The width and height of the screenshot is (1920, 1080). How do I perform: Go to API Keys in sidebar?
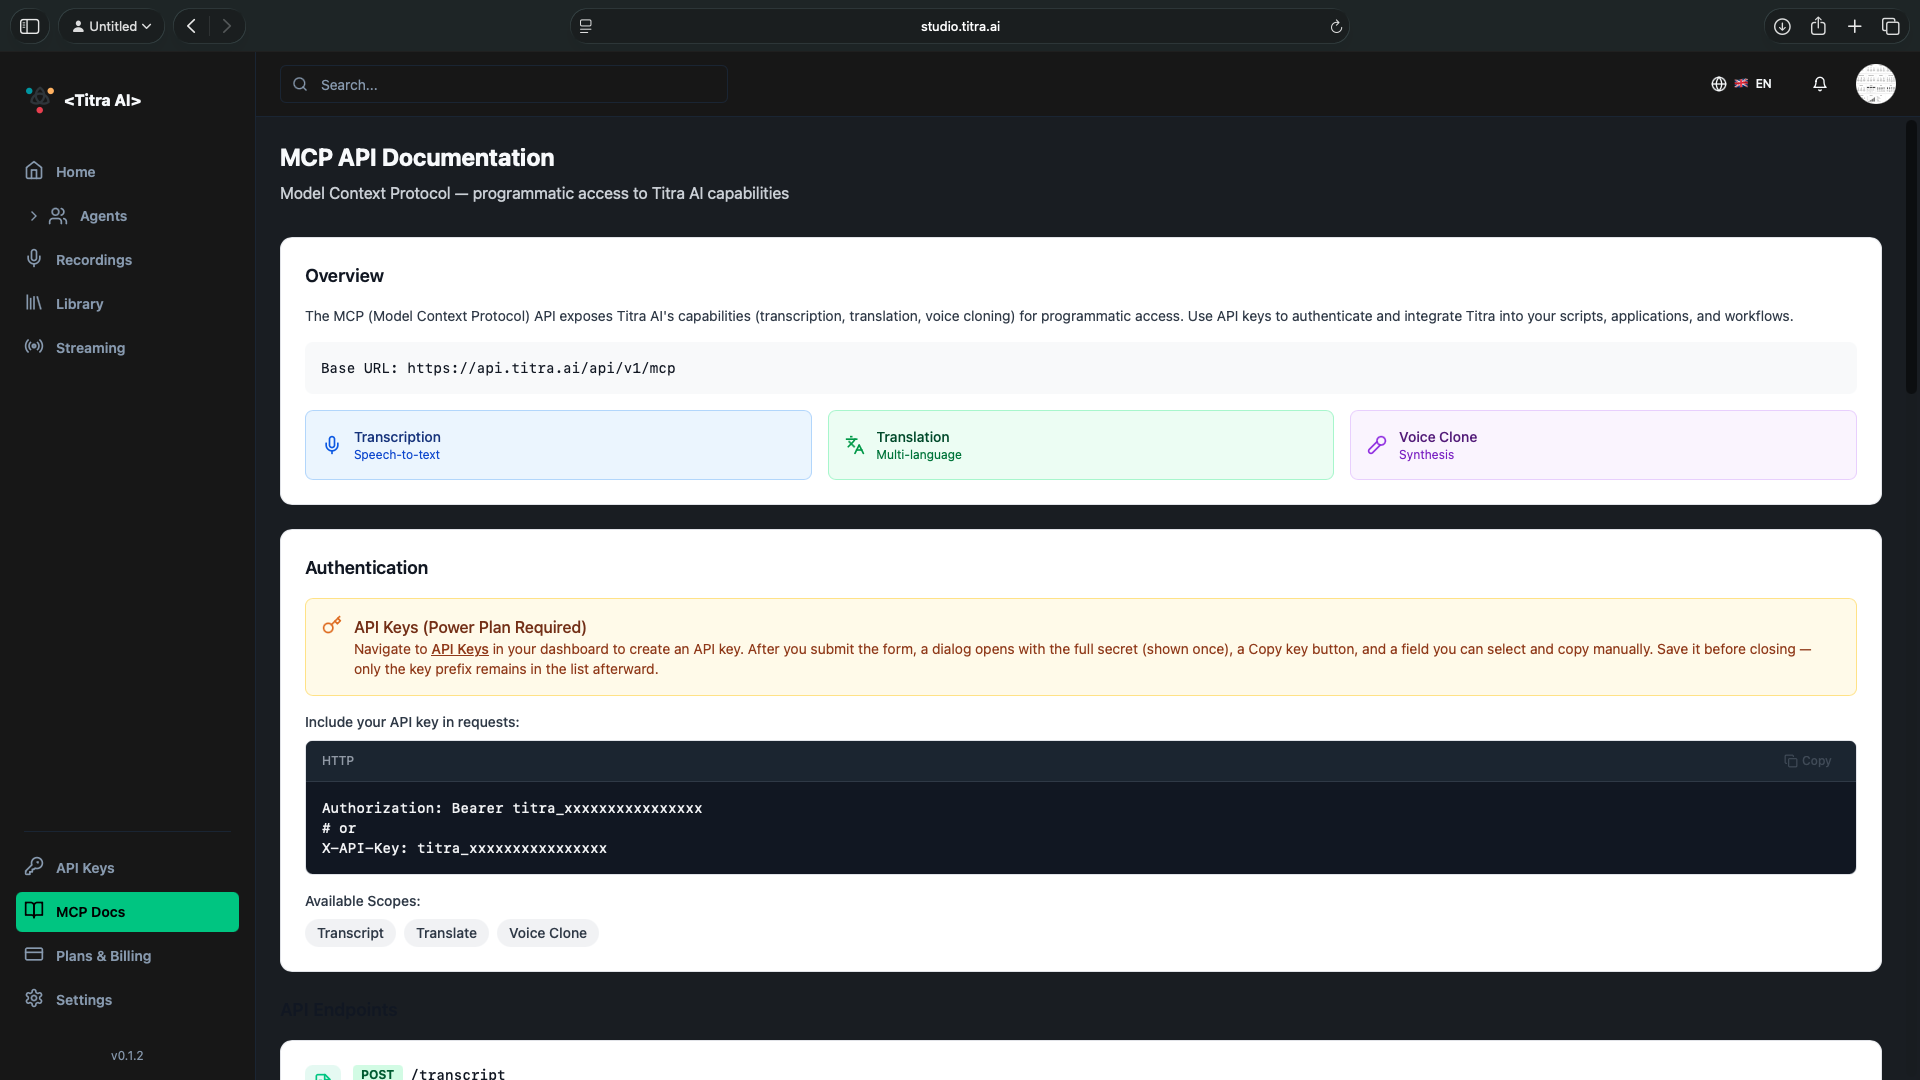click(127, 868)
